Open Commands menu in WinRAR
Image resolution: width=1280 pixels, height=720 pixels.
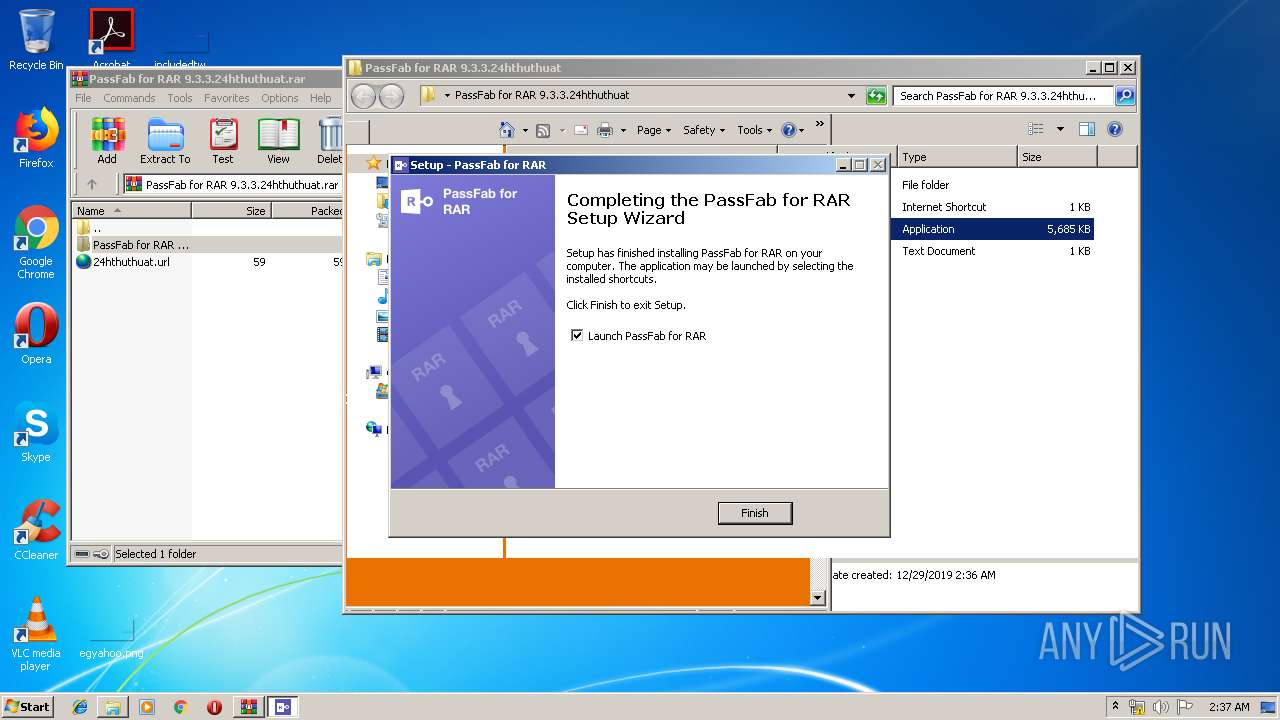pyautogui.click(x=129, y=98)
